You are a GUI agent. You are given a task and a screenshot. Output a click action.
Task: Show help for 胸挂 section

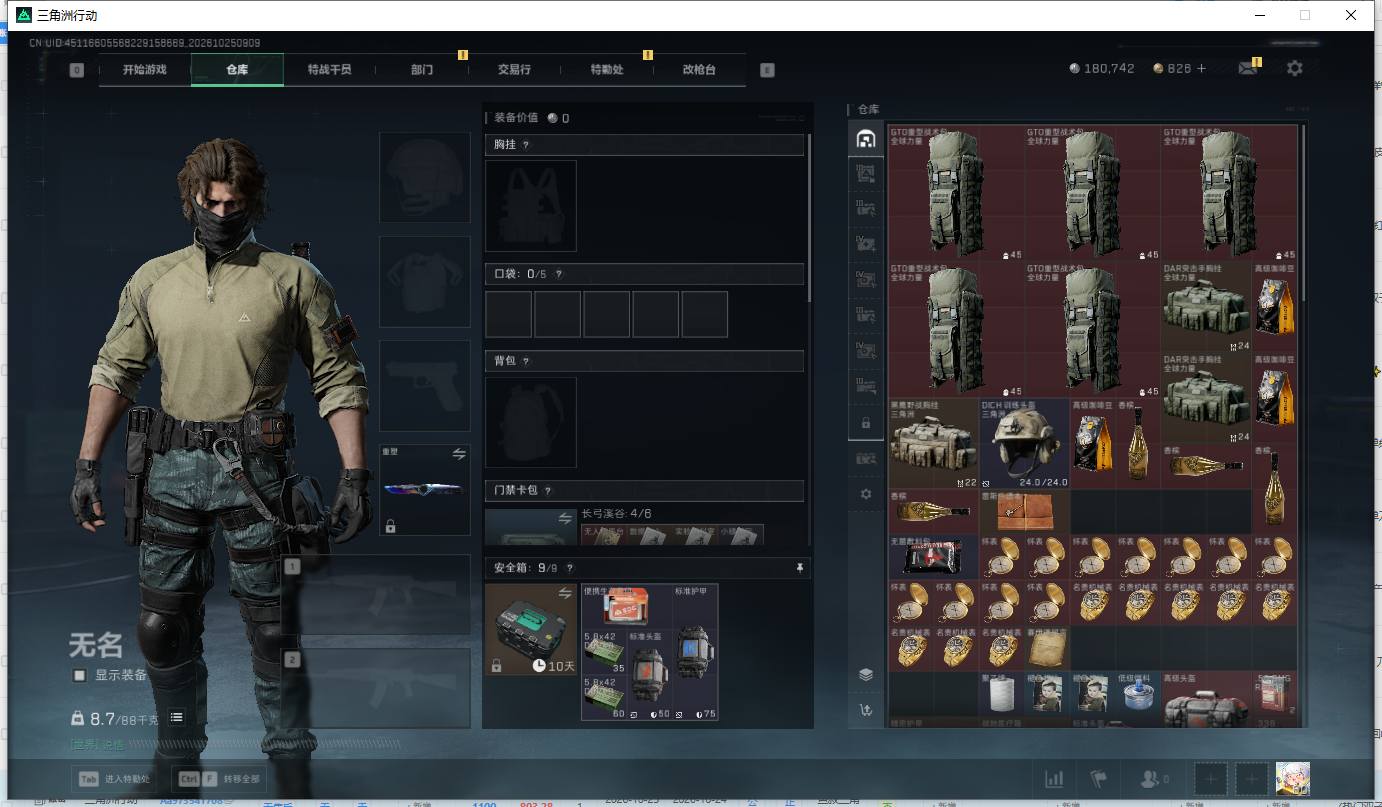pyautogui.click(x=526, y=145)
